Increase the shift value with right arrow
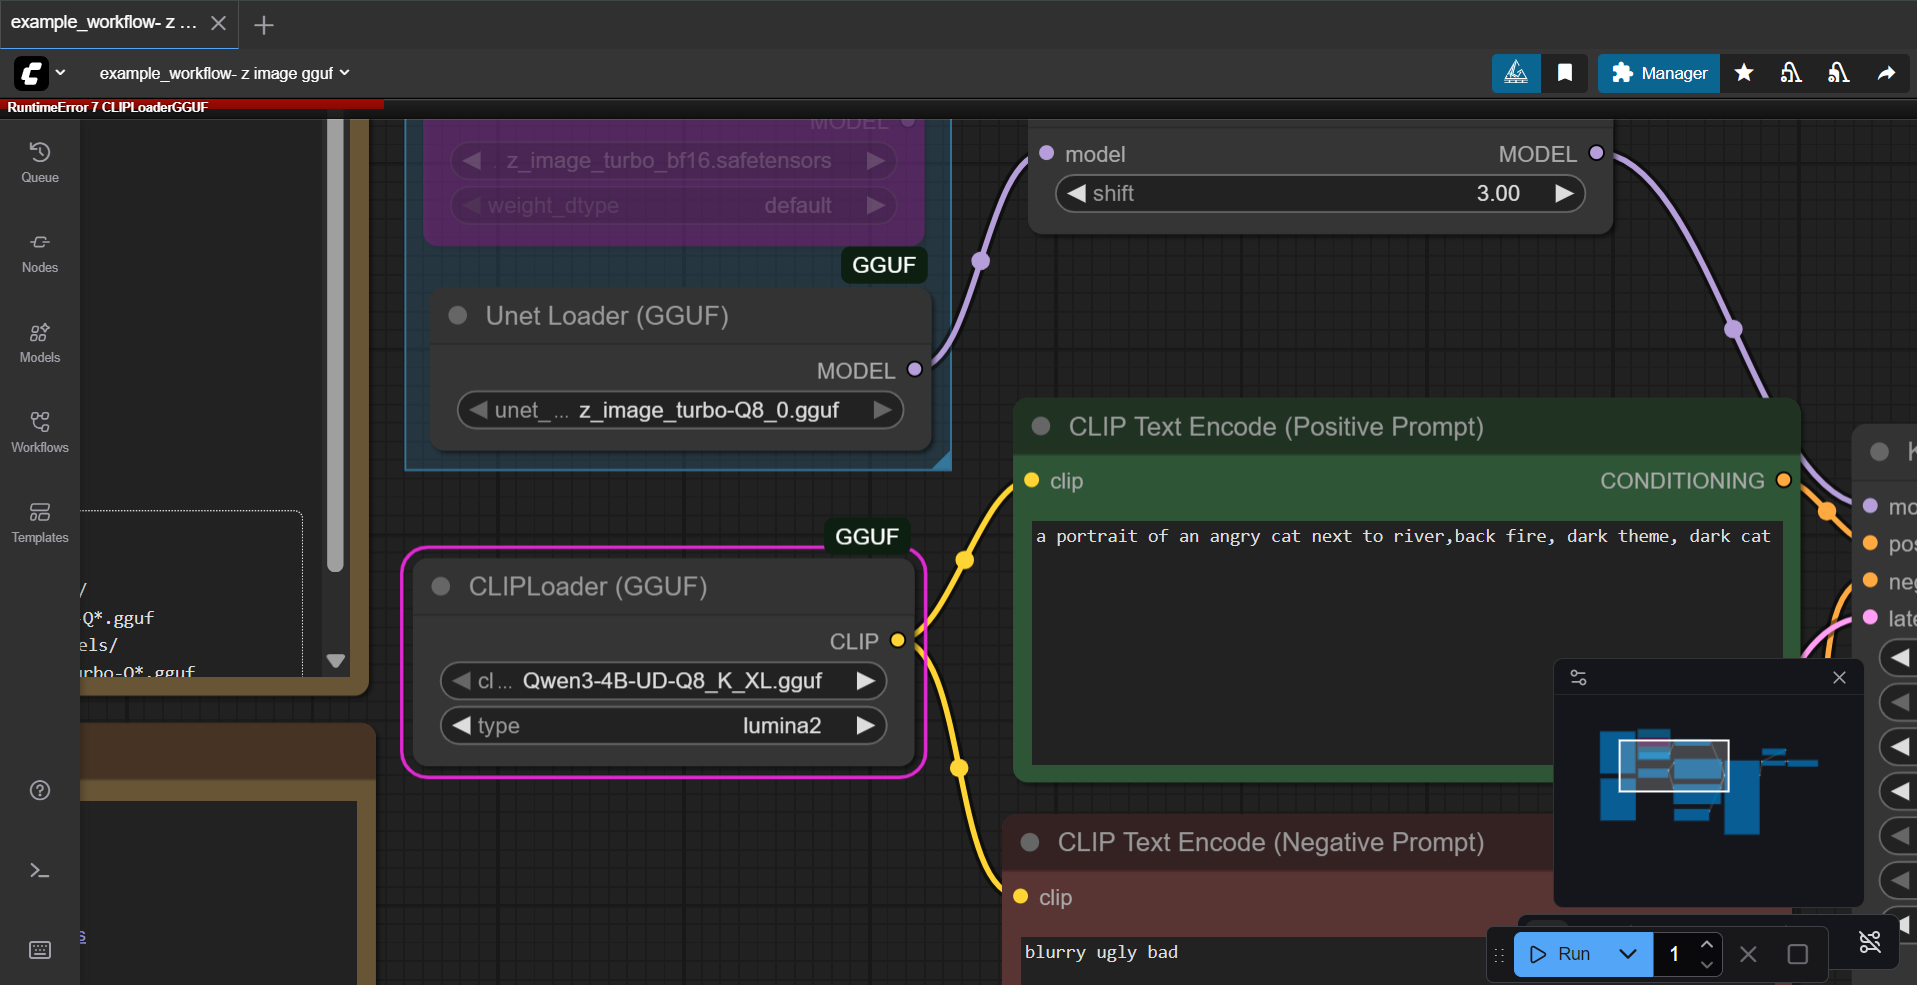Image resolution: width=1917 pixels, height=985 pixels. point(1564,194)
